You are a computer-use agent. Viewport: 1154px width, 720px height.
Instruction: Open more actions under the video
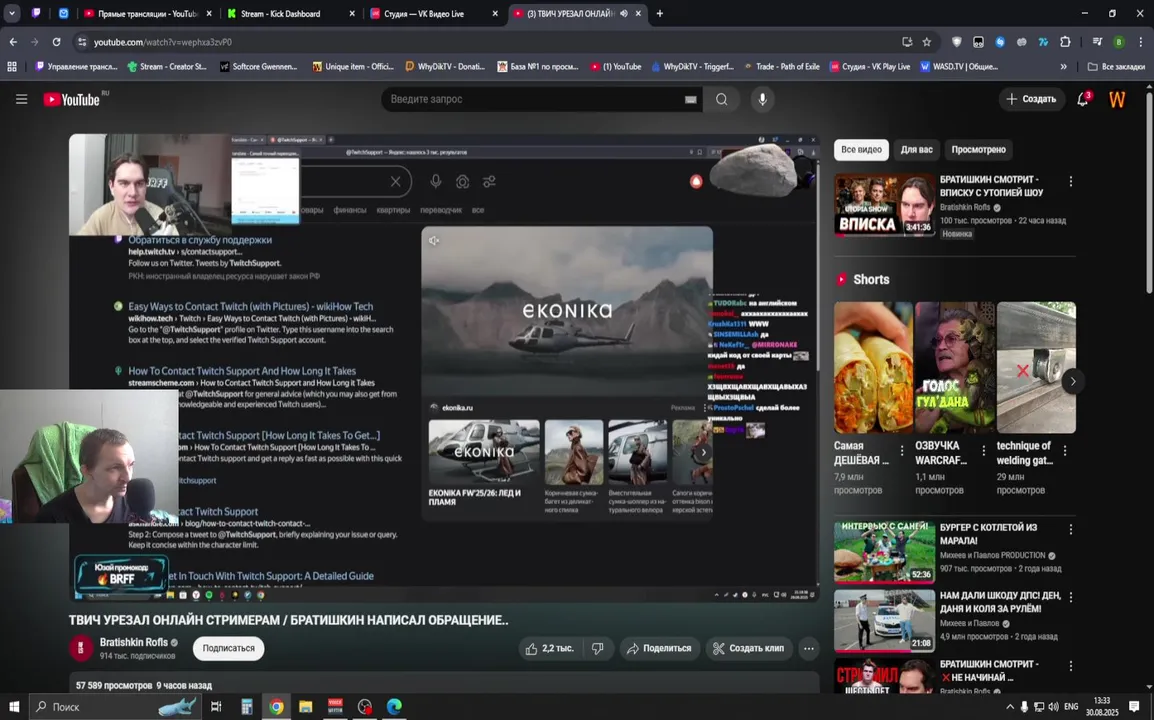tap(809, 649)
